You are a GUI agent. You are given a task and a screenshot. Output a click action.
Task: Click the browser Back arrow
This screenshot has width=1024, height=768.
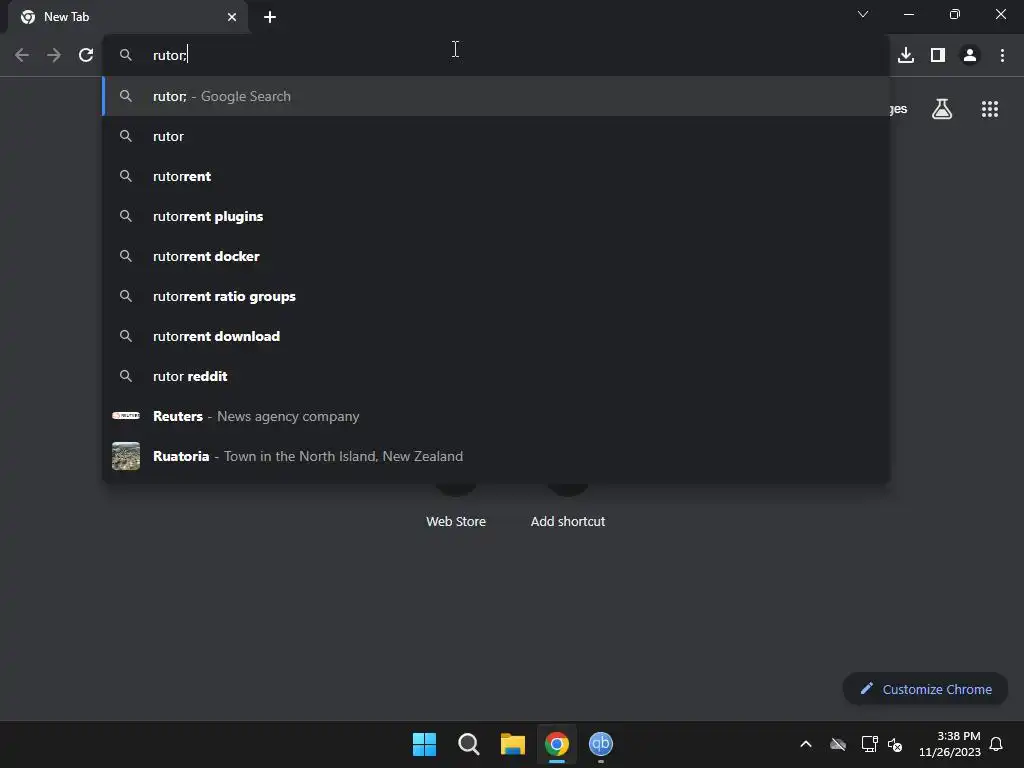pyautogui.click(x=22, y=56)
